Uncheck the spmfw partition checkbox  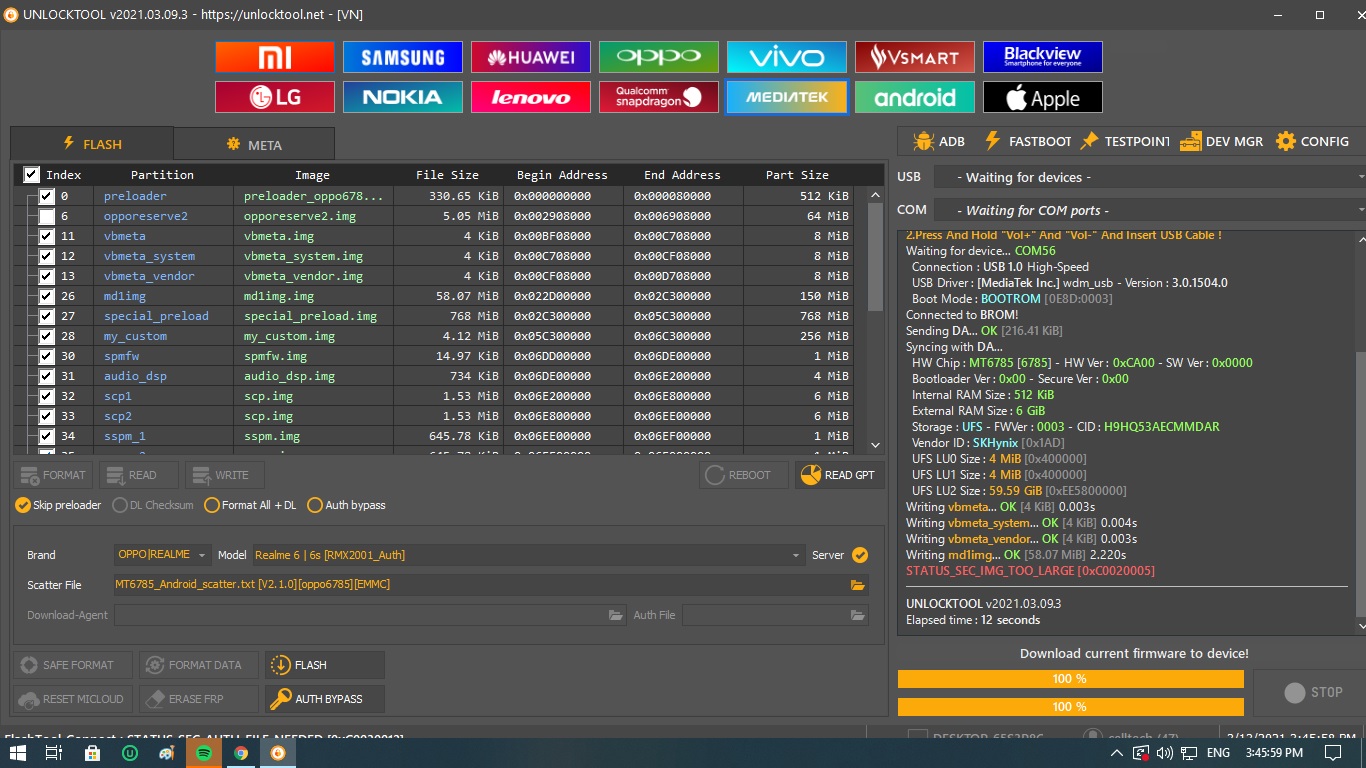pos(47,356)
